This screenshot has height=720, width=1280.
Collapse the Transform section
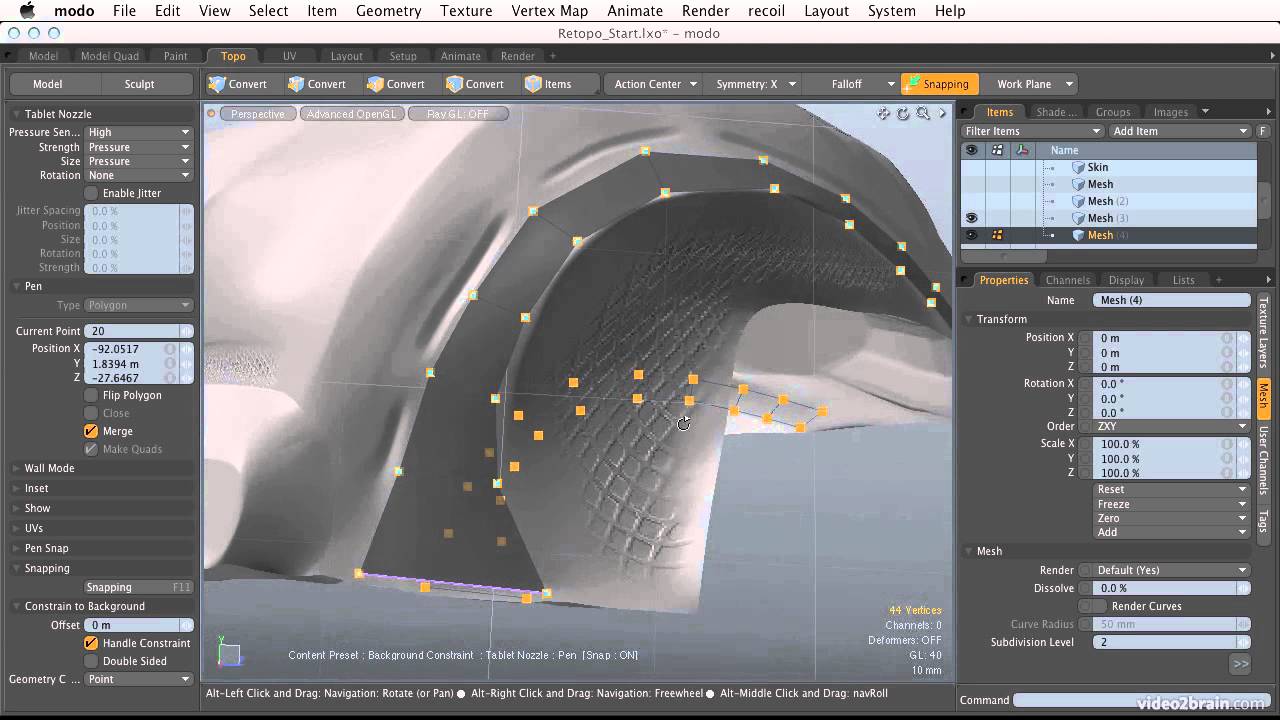[x=1001, y=319]
